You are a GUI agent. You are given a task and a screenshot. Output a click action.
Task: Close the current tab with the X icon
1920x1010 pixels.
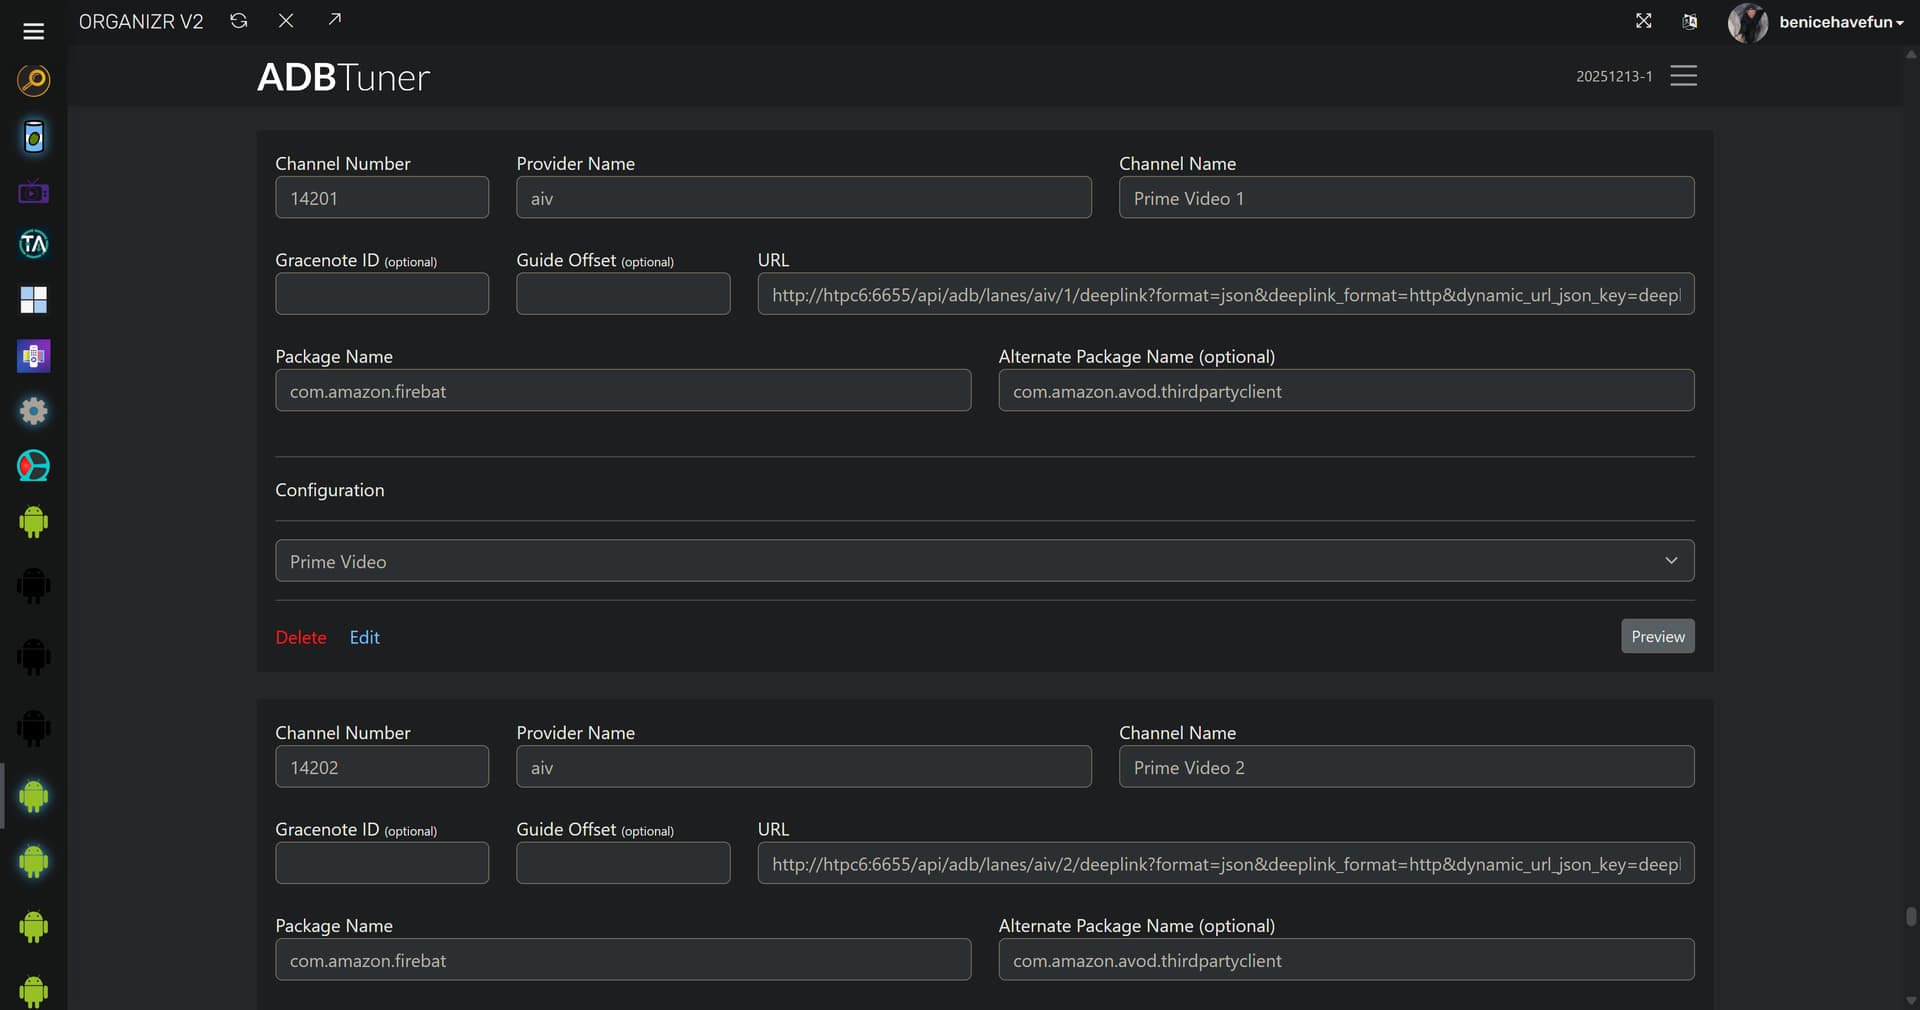pos(286,21)
